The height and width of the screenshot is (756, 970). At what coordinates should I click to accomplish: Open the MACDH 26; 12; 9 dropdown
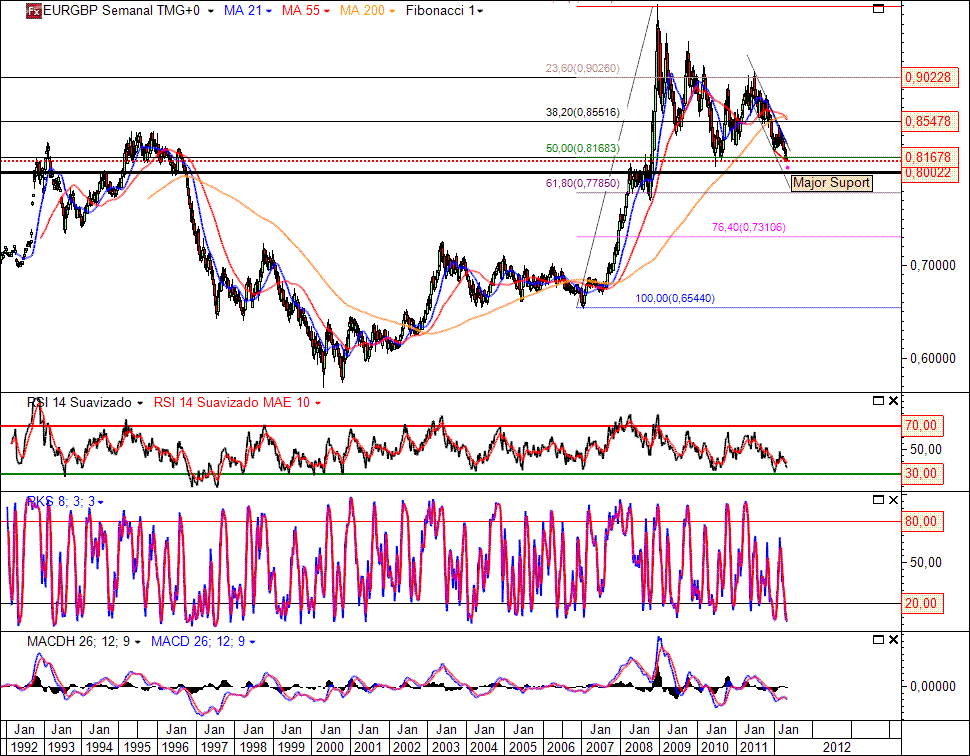(137, 642)
